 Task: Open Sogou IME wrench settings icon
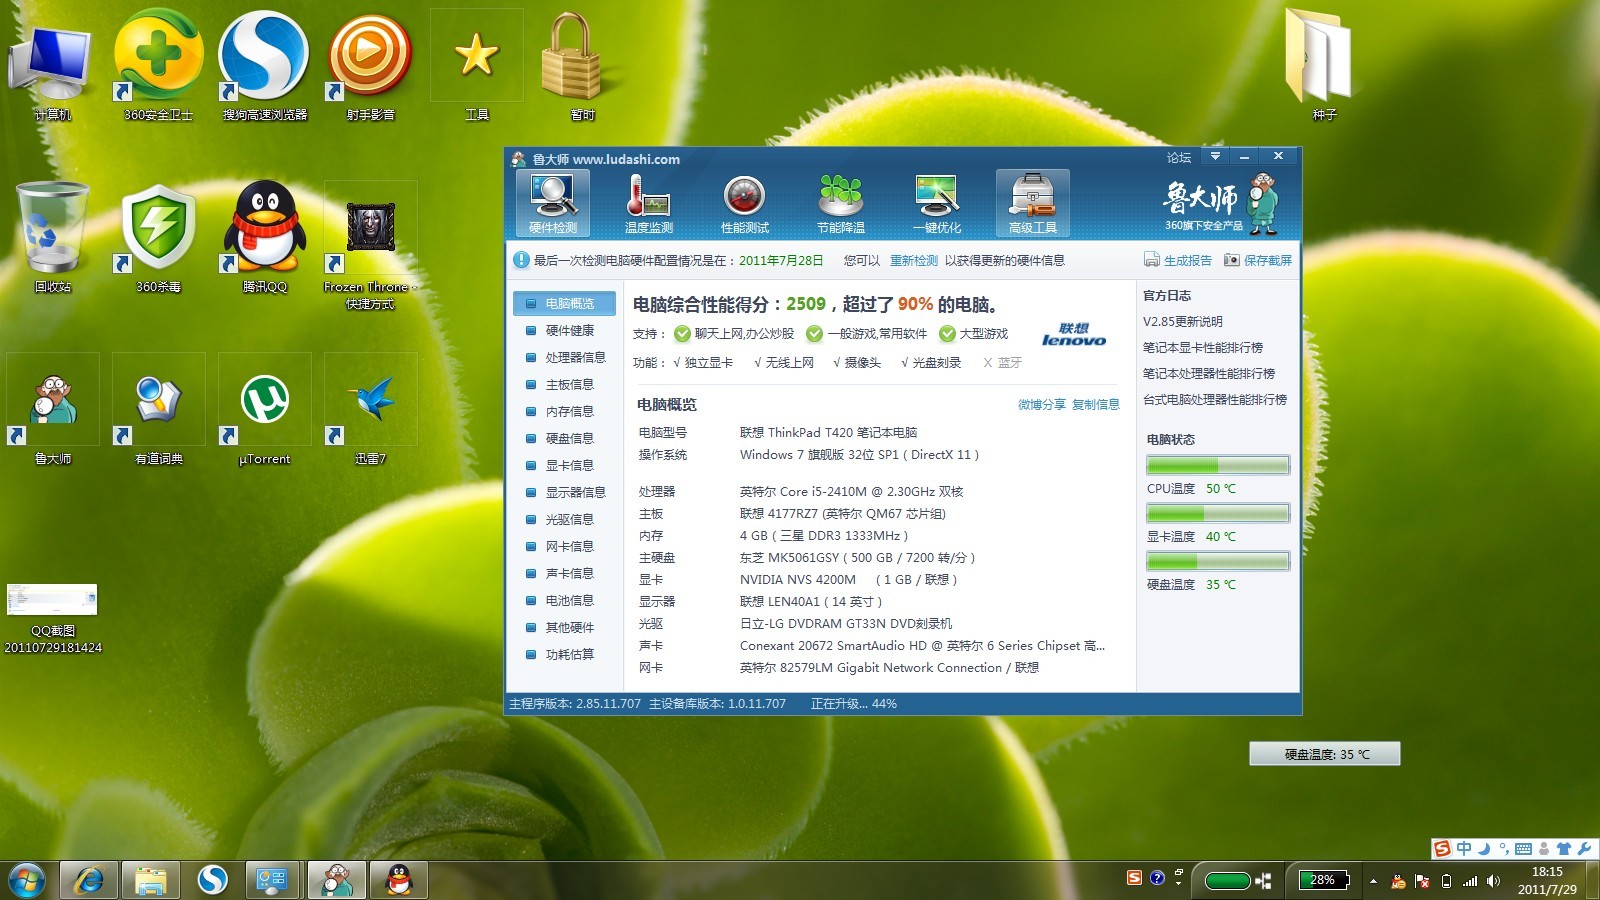(x=1584, y=849)
